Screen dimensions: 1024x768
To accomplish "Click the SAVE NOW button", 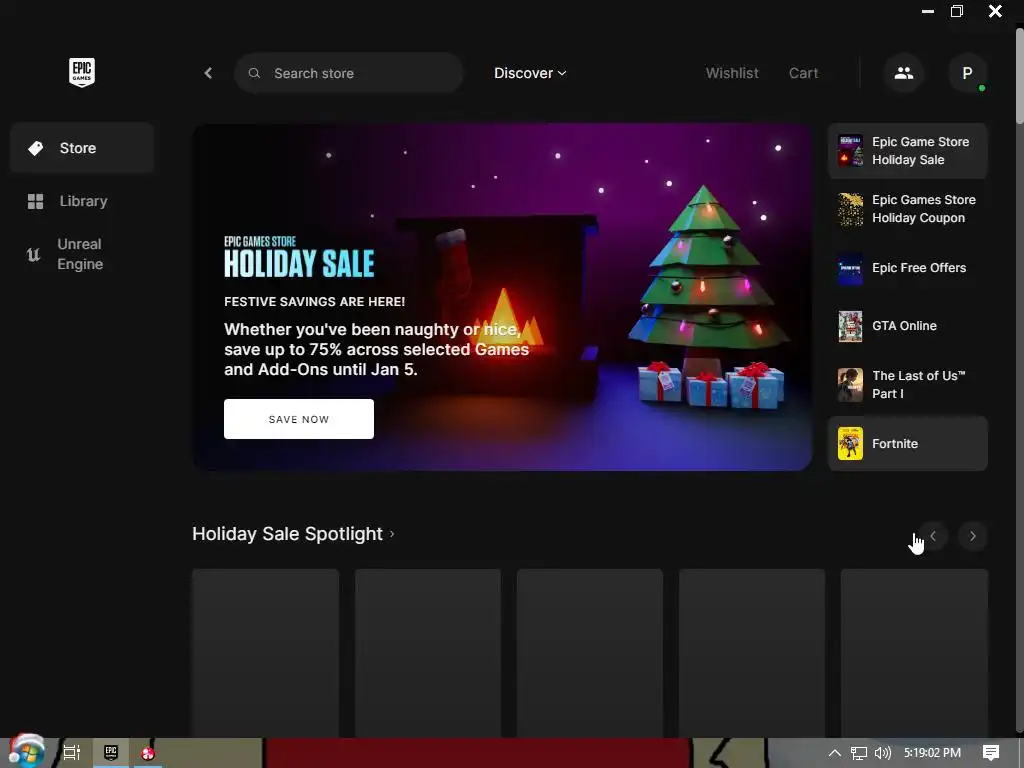I will tap(299, 419).
